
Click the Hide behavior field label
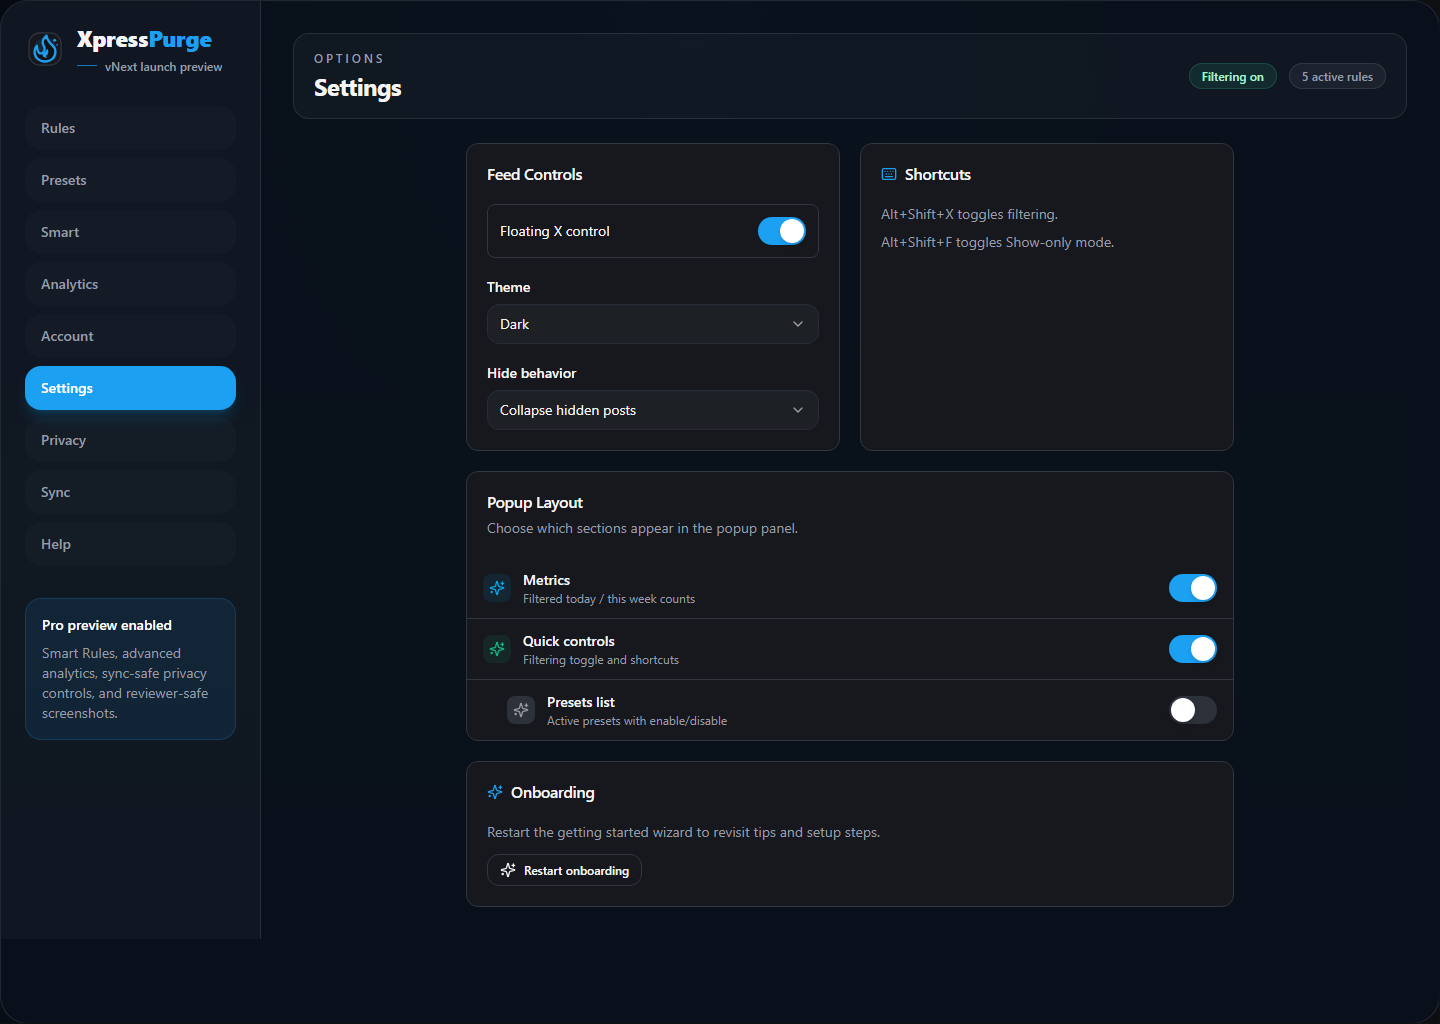click(x=531, y=373)
